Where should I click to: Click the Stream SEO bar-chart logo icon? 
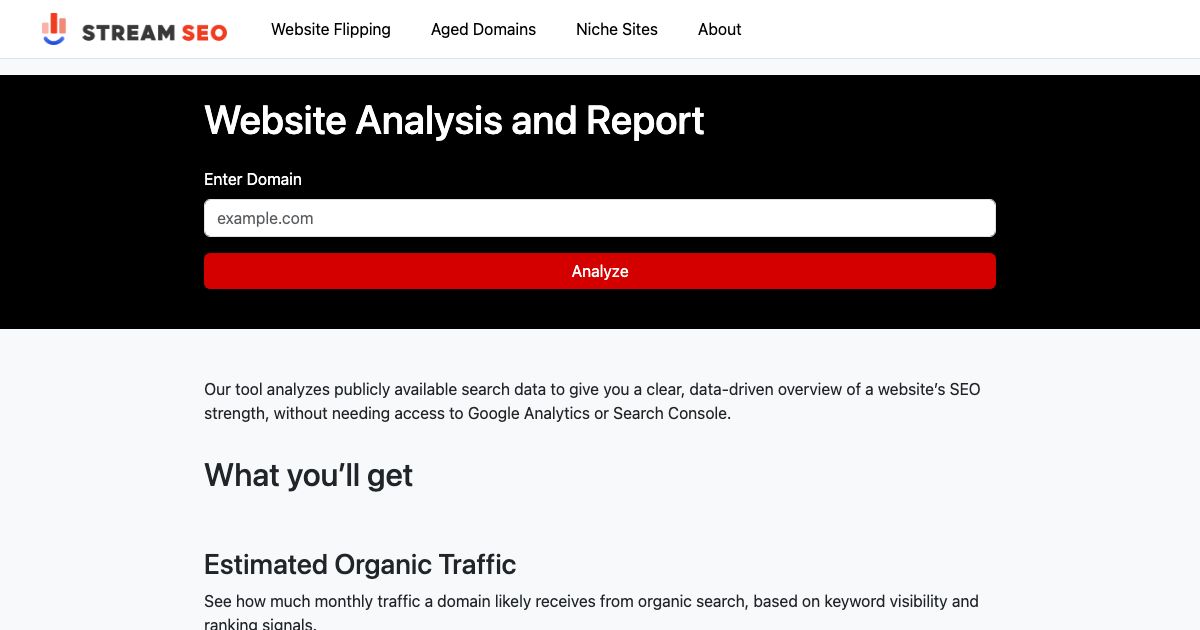(x=54, y=29)
